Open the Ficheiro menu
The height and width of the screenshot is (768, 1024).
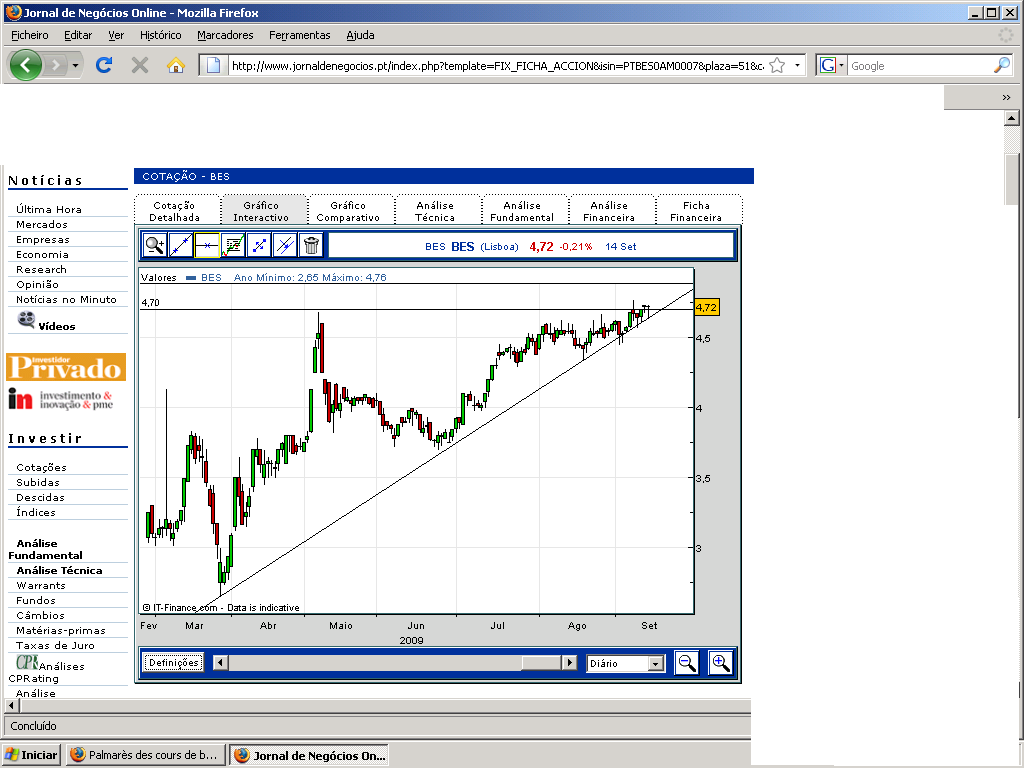pyautogui.click(x=29, y=35)
